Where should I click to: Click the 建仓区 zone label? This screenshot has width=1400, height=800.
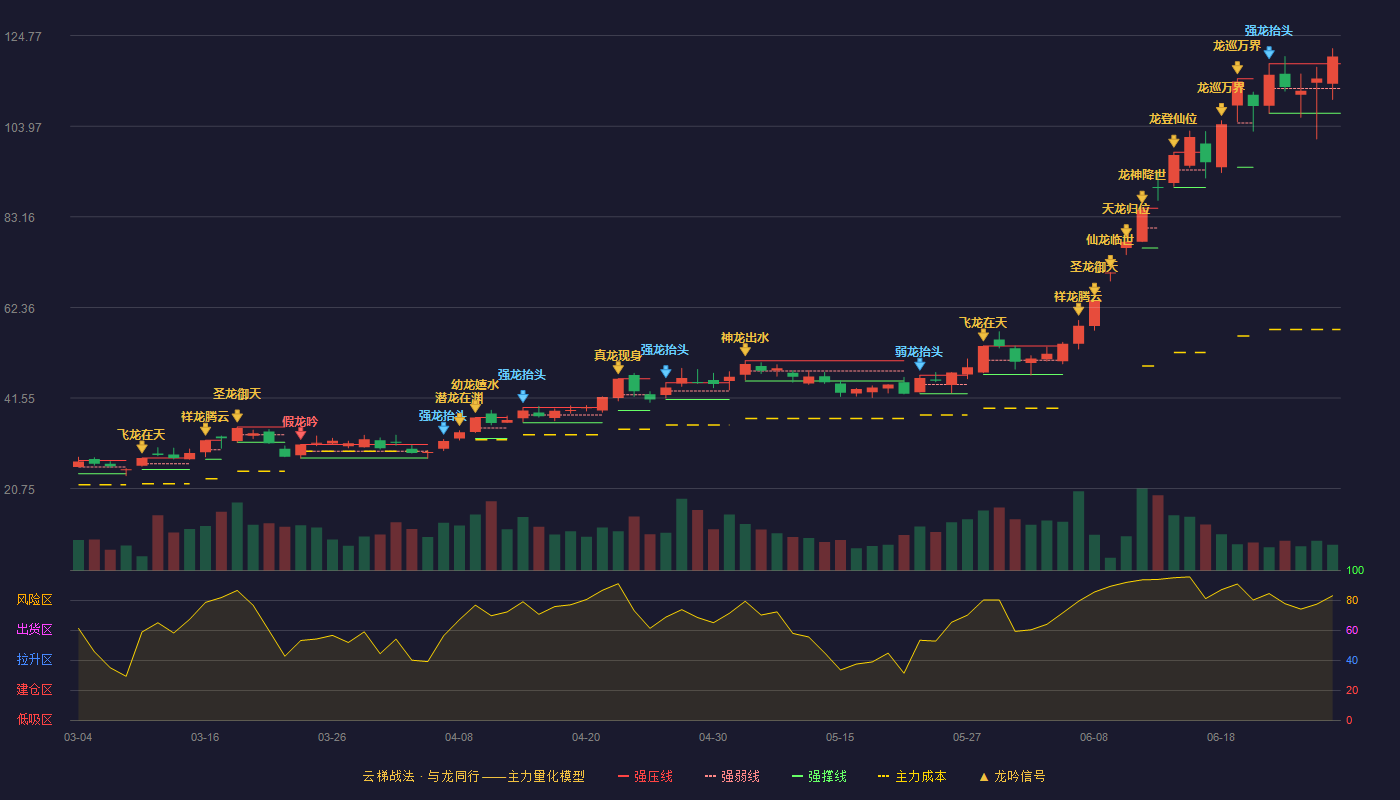[x=34, y=690]
